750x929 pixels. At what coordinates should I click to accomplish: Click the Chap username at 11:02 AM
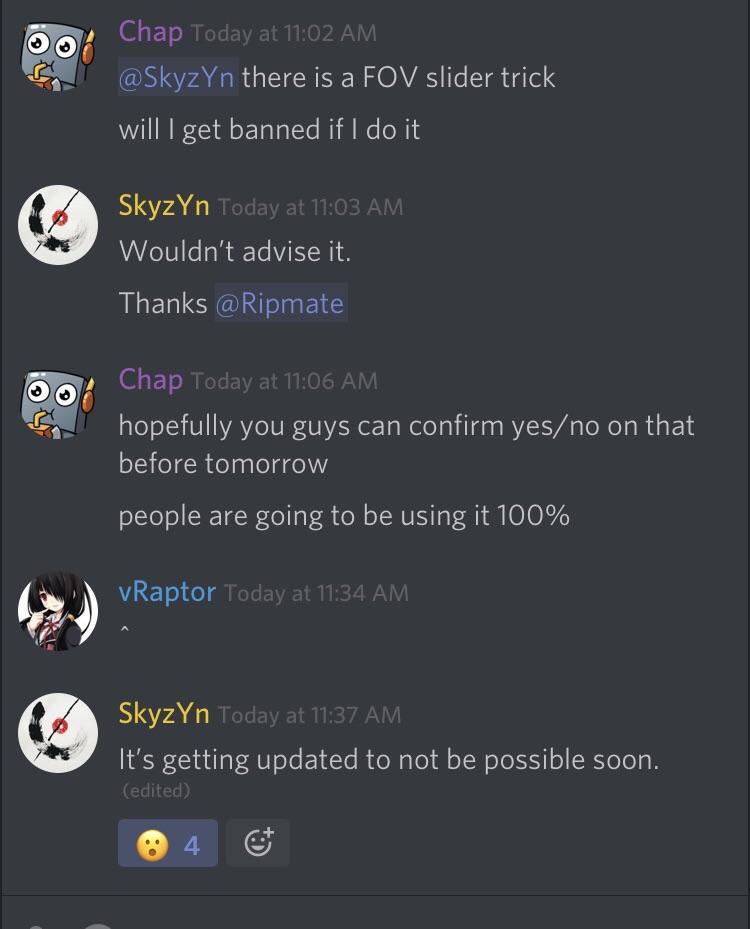point(150,32)
